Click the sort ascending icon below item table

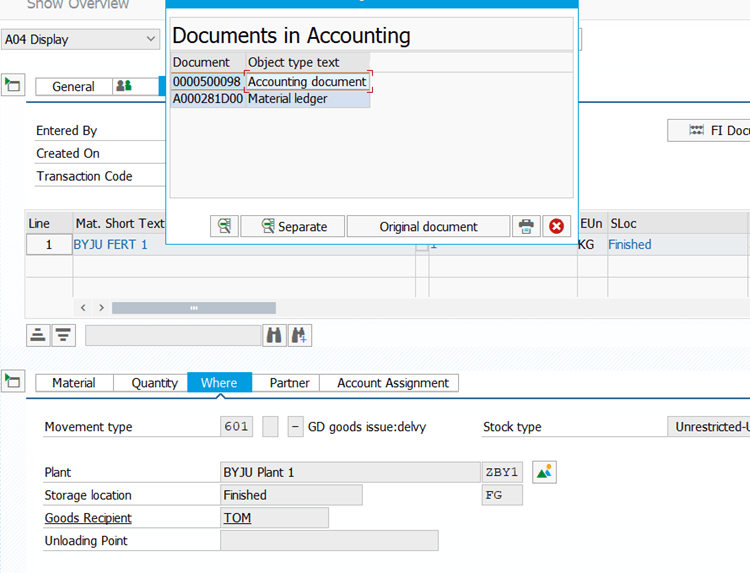38,335
